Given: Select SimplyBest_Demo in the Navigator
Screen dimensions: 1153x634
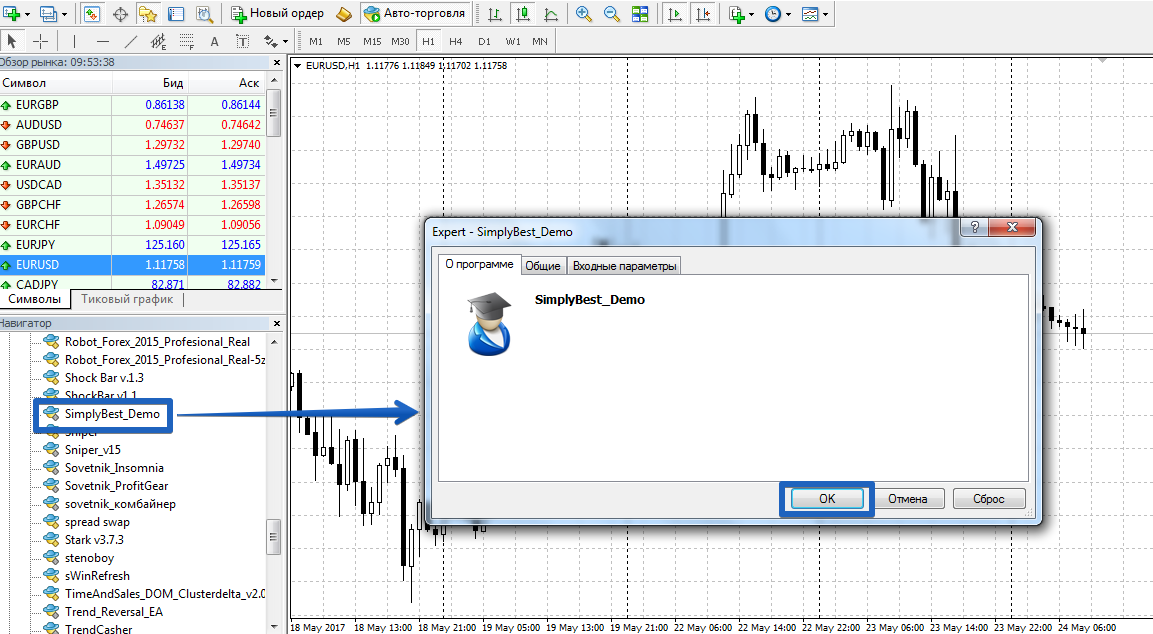Looking at the screenshot, I should click(x=111, y=414).
